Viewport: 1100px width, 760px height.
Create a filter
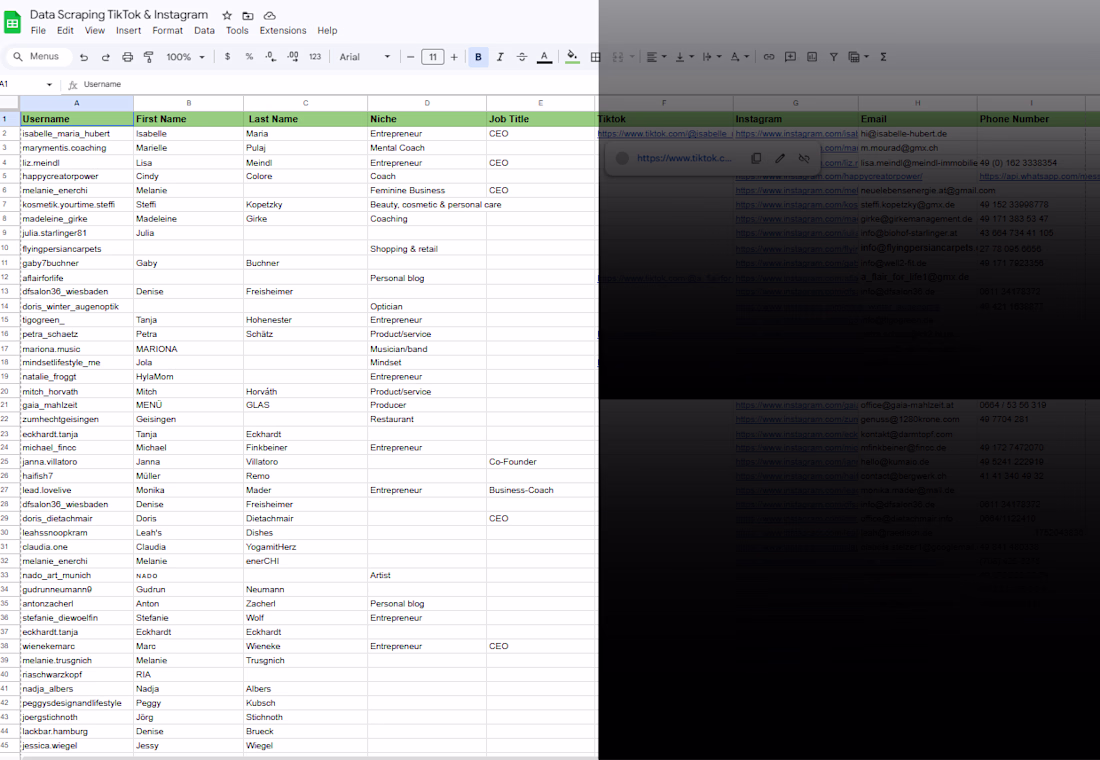pyautogui.click(x=833, y=57)
